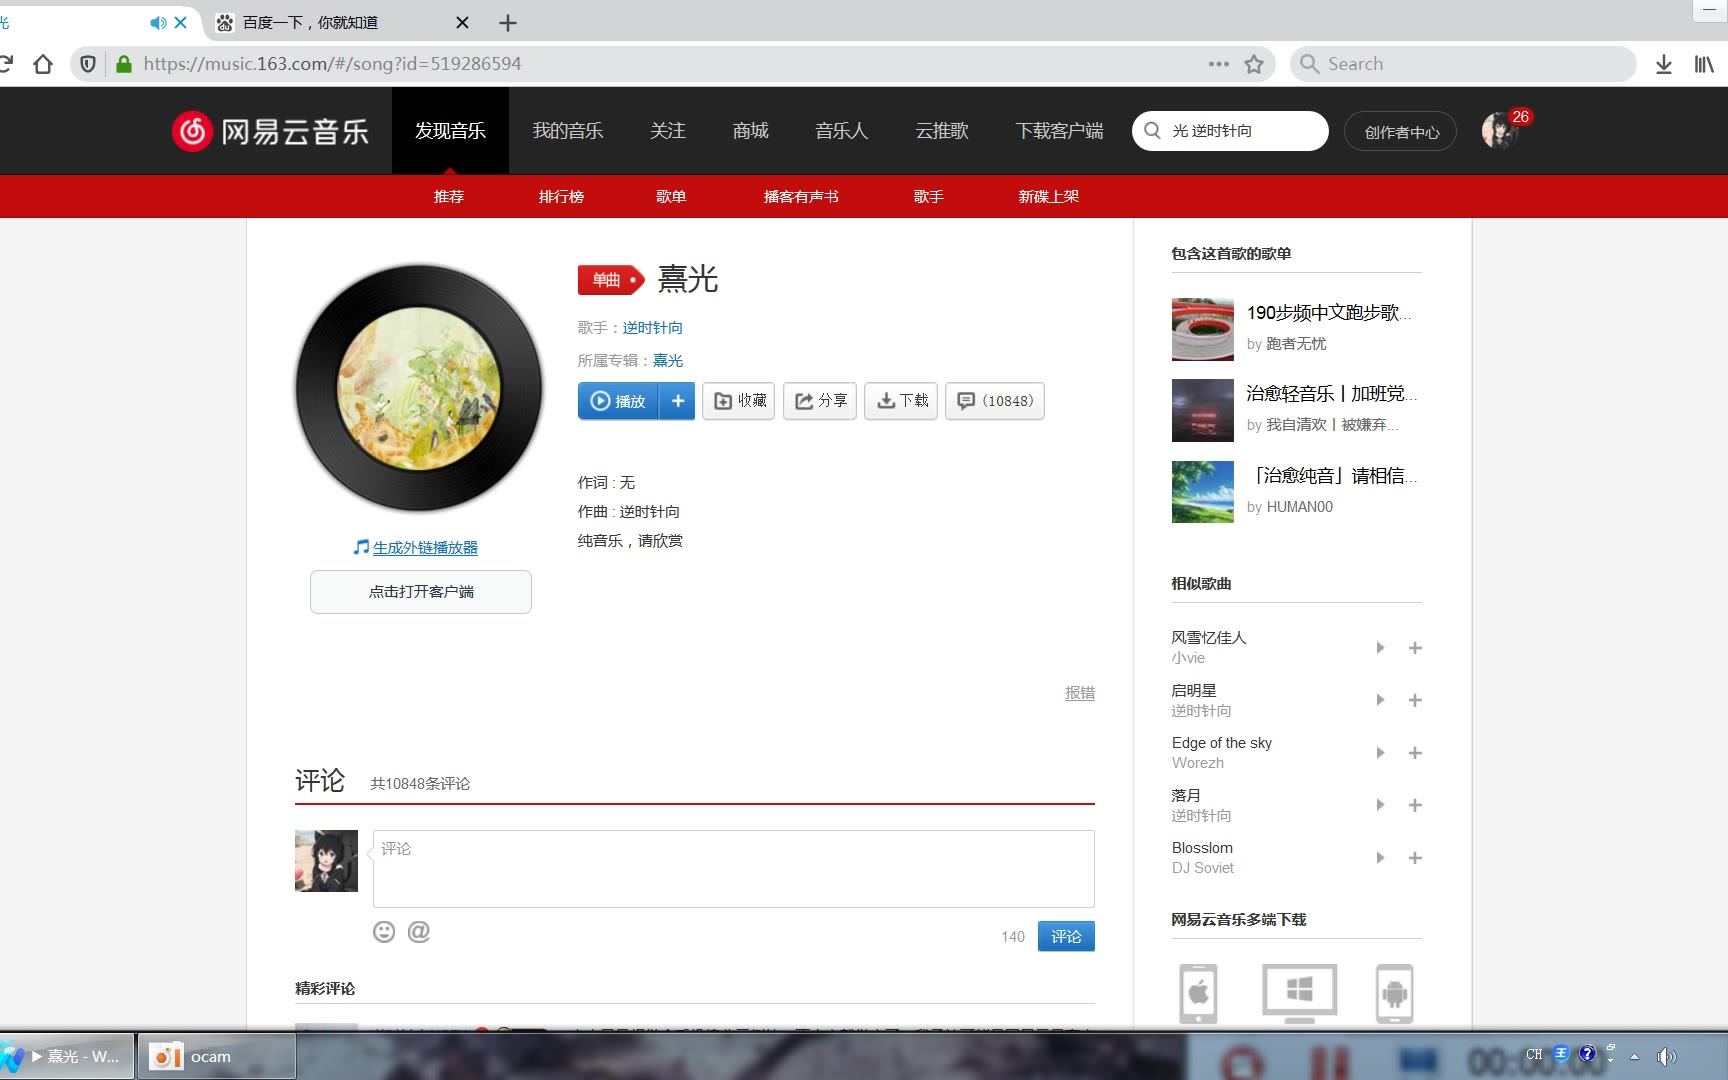The height and width of the screenshot is (1080, 1728).
Task: Click the 分享 share button
Action: click(x=820, y=401)
